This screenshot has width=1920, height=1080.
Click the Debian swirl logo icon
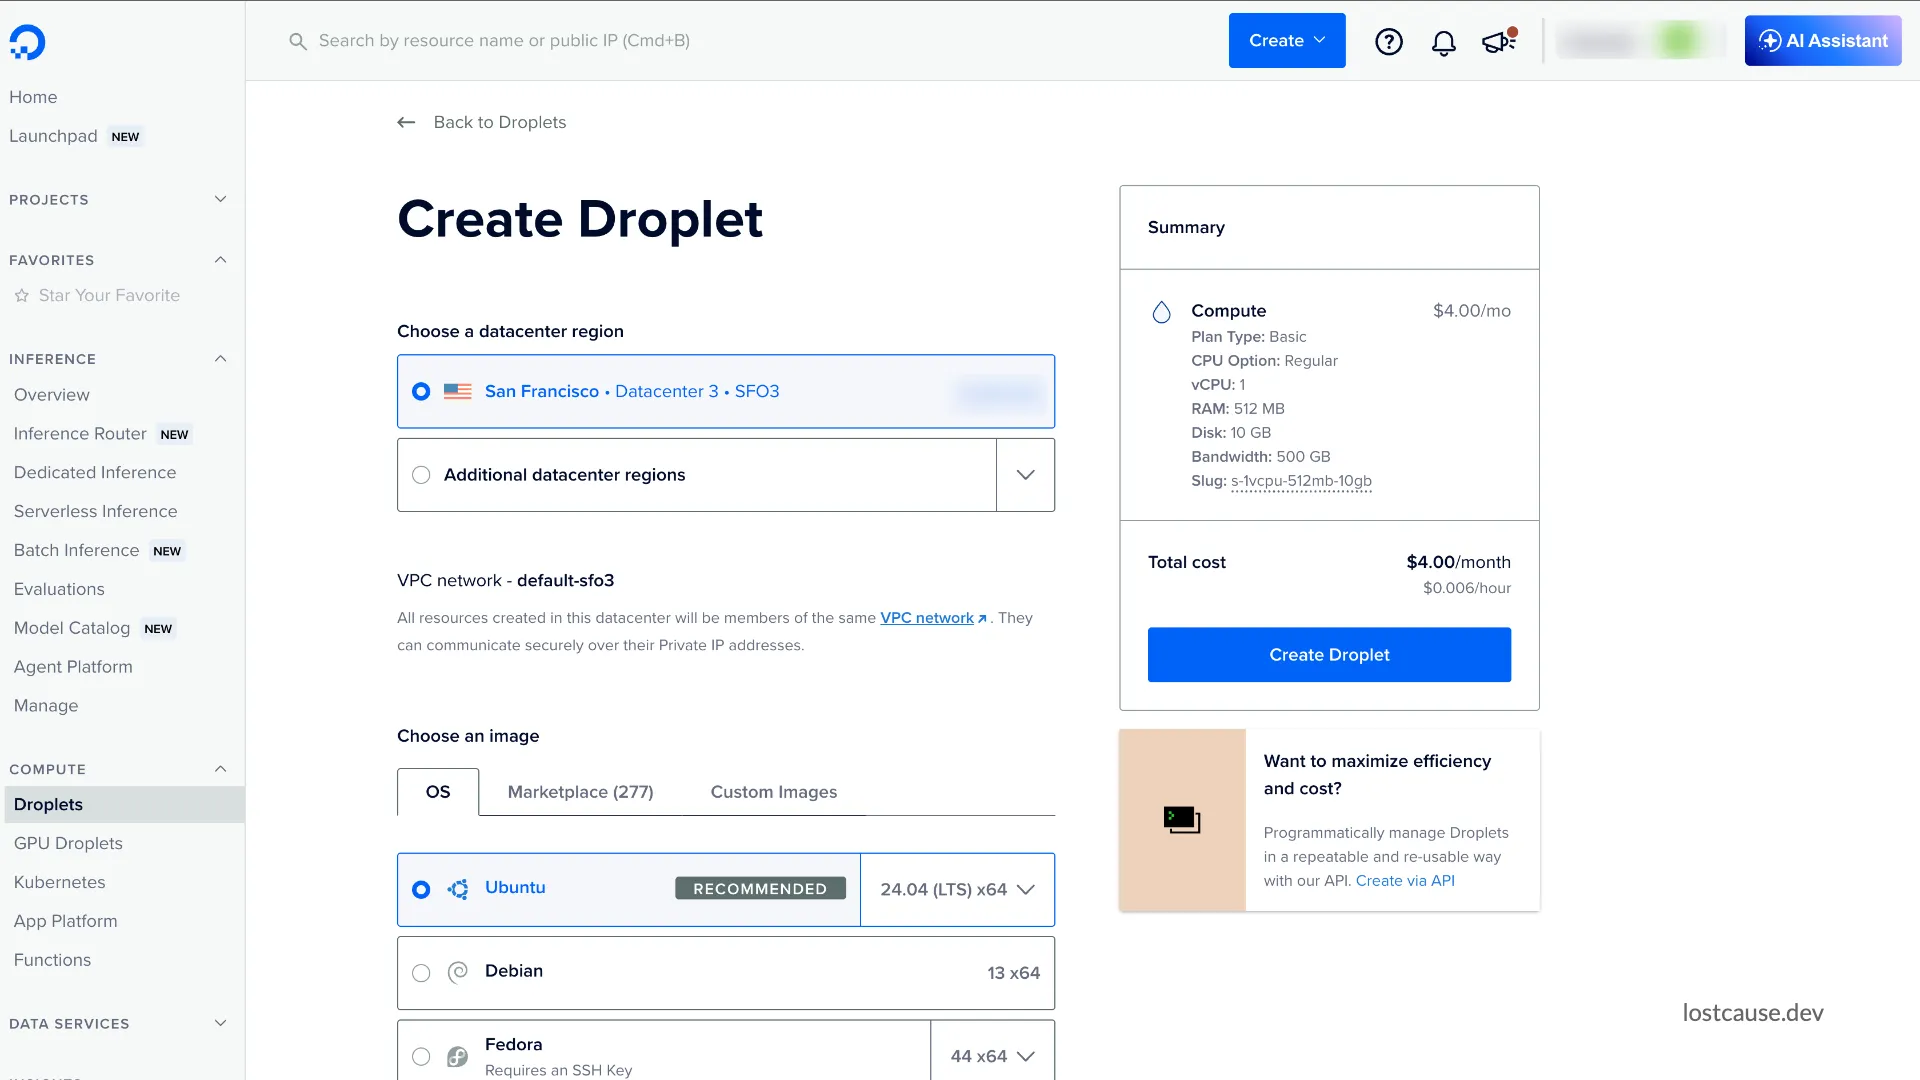pyautogui.click(x=458, y=972)
